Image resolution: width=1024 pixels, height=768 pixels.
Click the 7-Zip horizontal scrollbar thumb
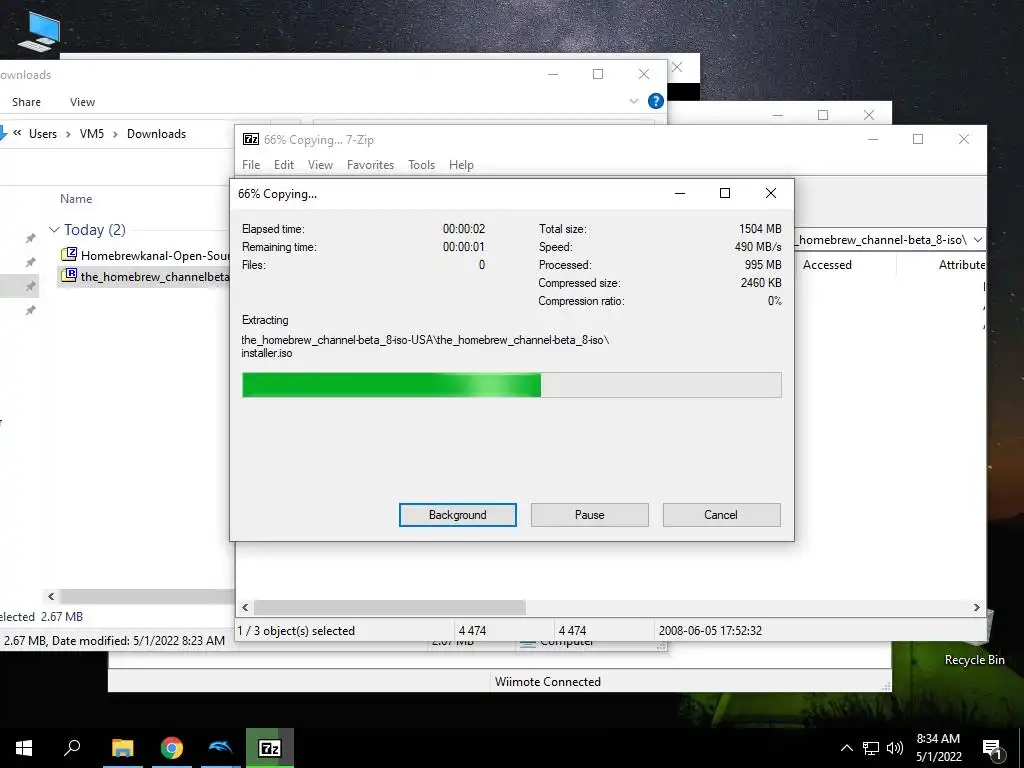(390, 607)
